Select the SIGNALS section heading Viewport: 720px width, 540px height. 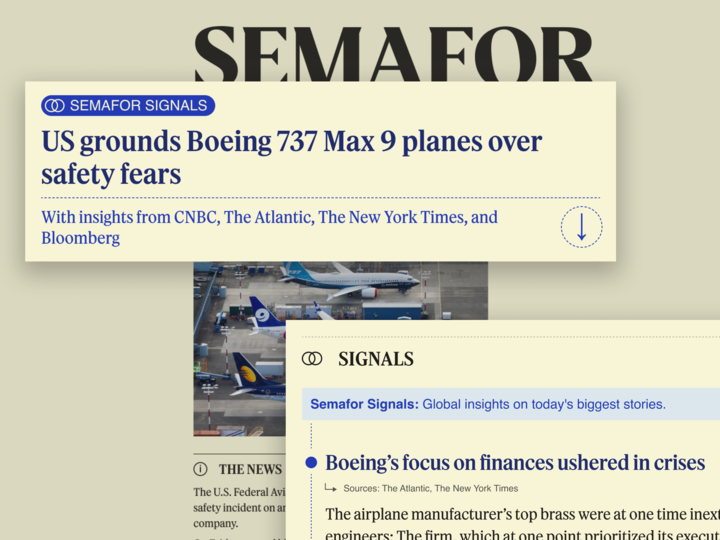376,359
